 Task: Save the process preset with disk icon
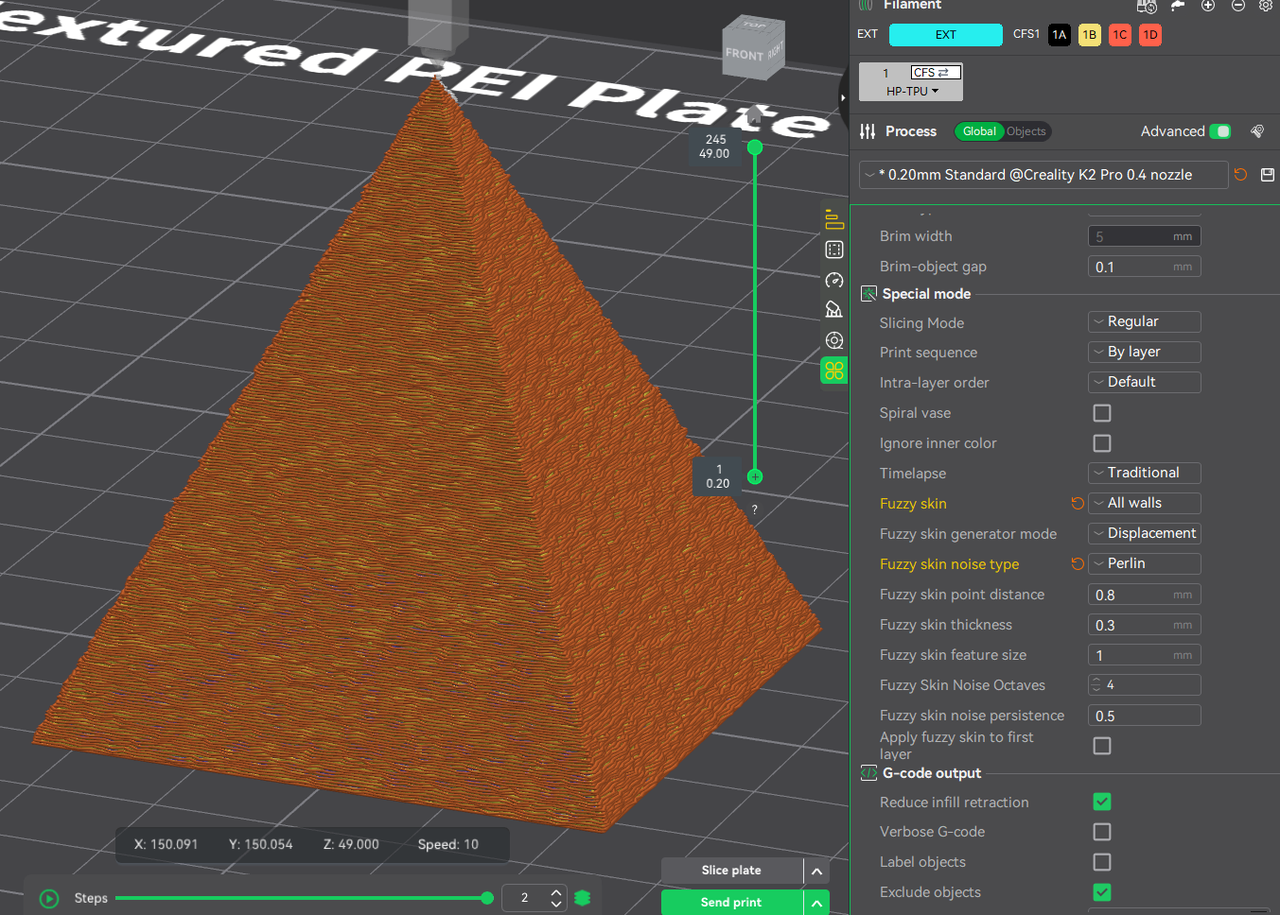[1267, 175]
